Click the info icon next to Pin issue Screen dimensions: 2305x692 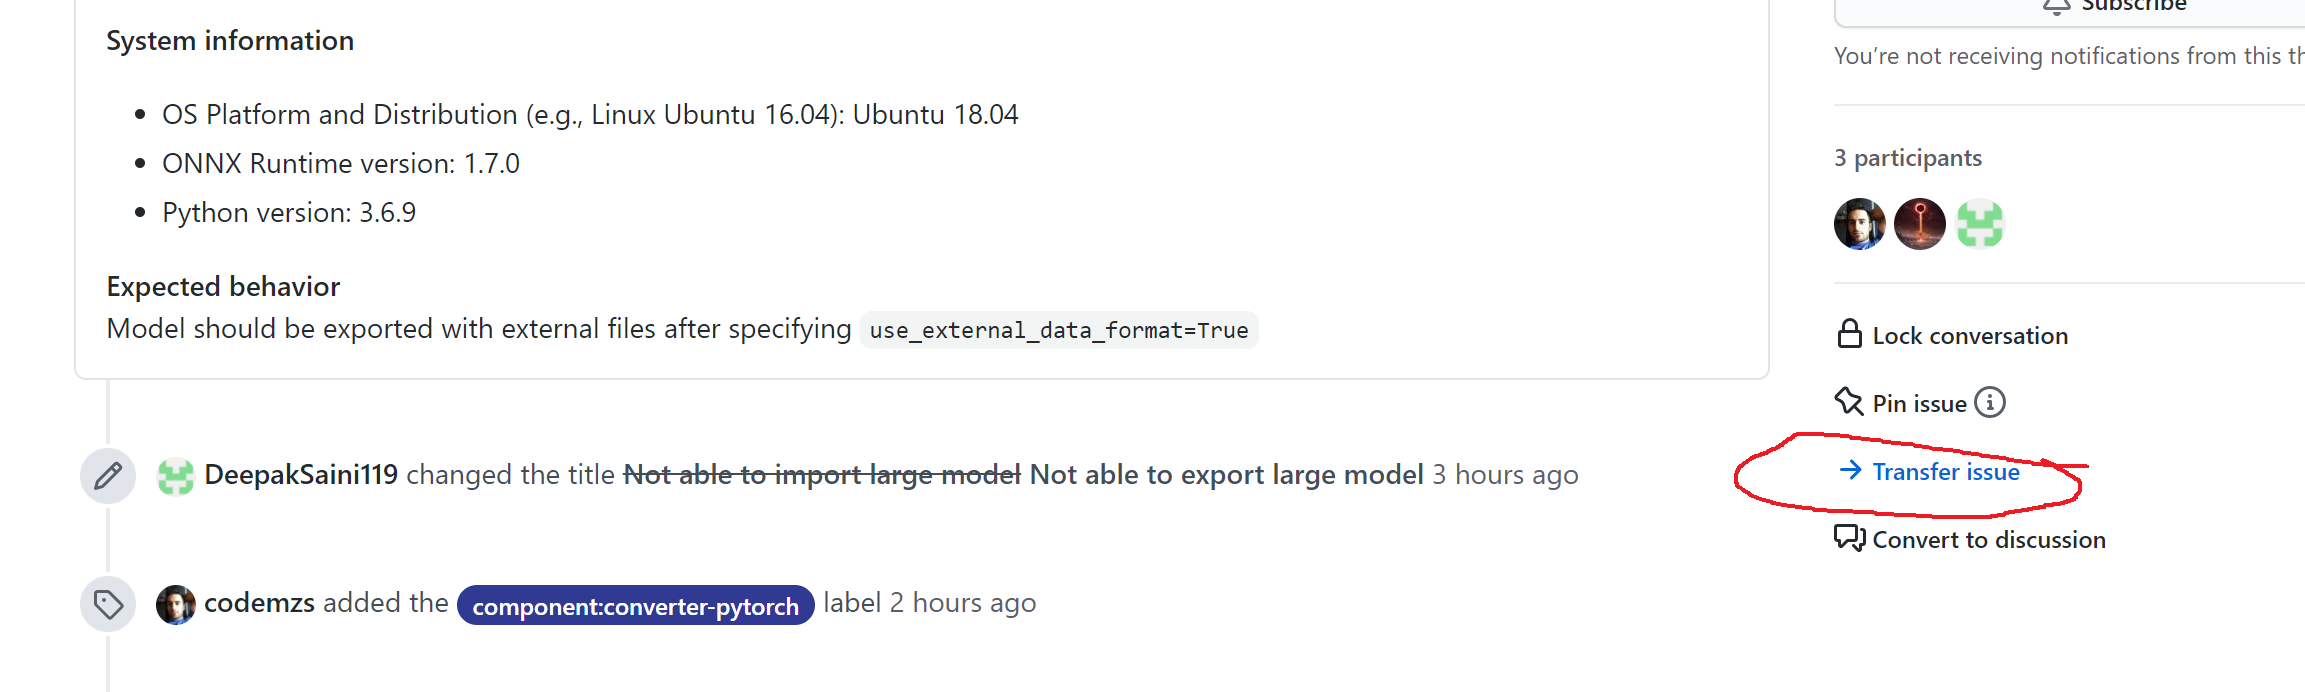(1992, 402)
